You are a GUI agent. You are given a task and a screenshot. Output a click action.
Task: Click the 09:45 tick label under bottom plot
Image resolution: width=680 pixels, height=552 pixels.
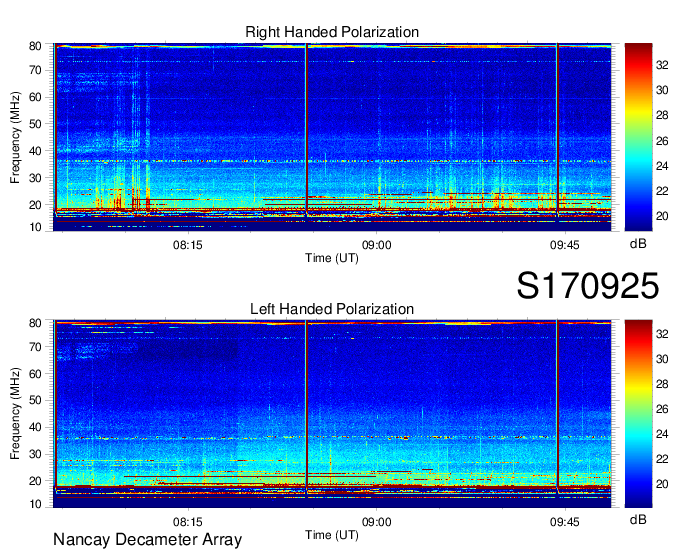[x=565, y=522]
